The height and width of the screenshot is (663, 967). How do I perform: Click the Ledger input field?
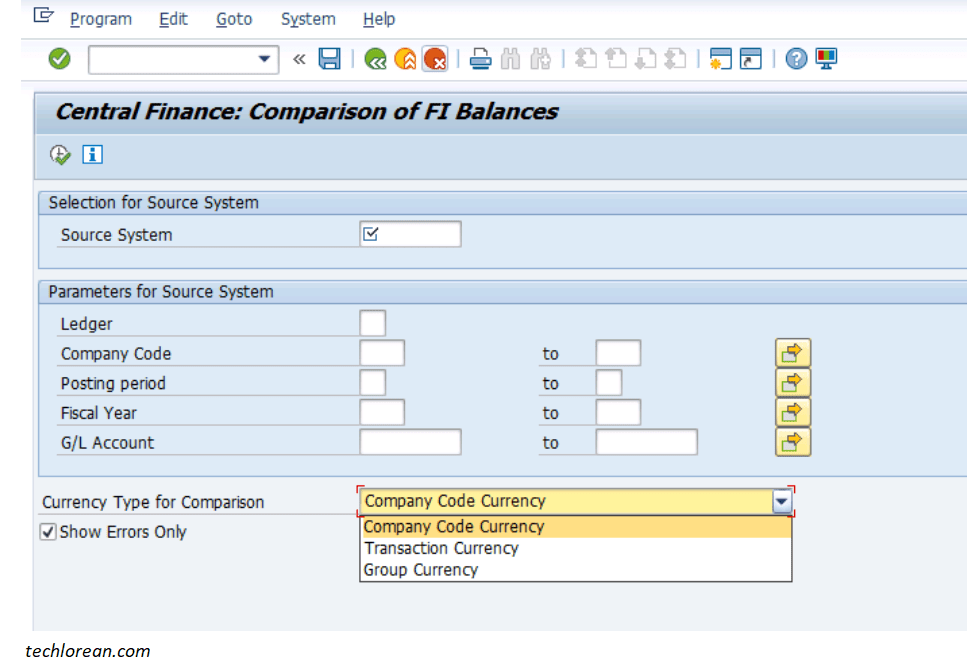pyautogui.click(x=371, y=322)
